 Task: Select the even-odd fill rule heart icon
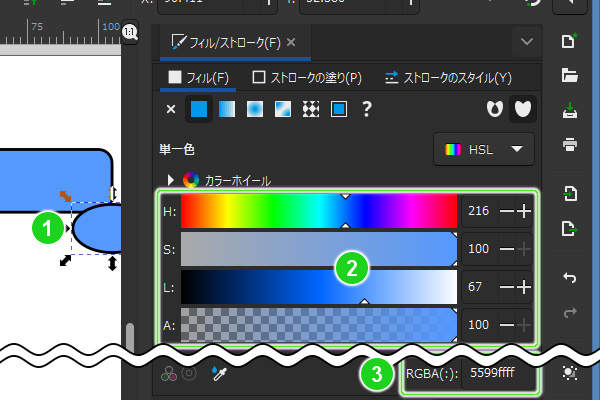pyautogui.click(x=495, y=109)
